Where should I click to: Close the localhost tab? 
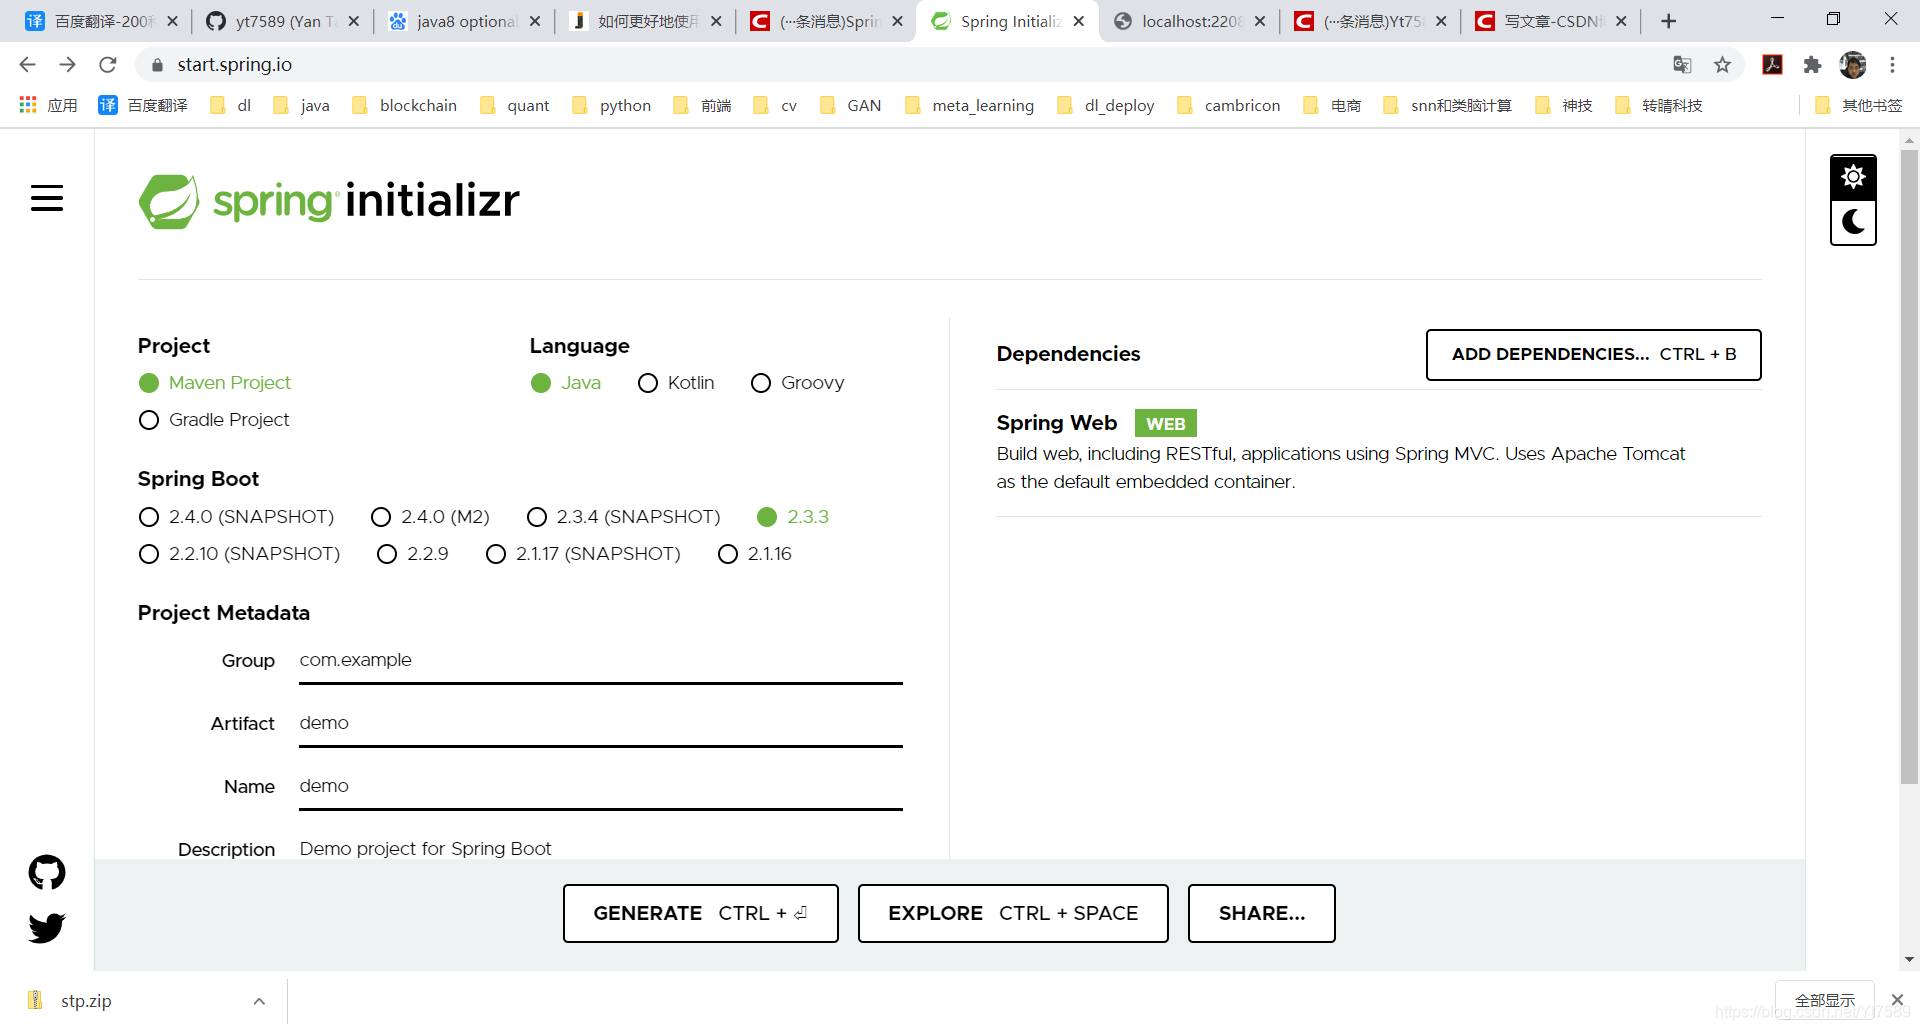[1259, 21]
